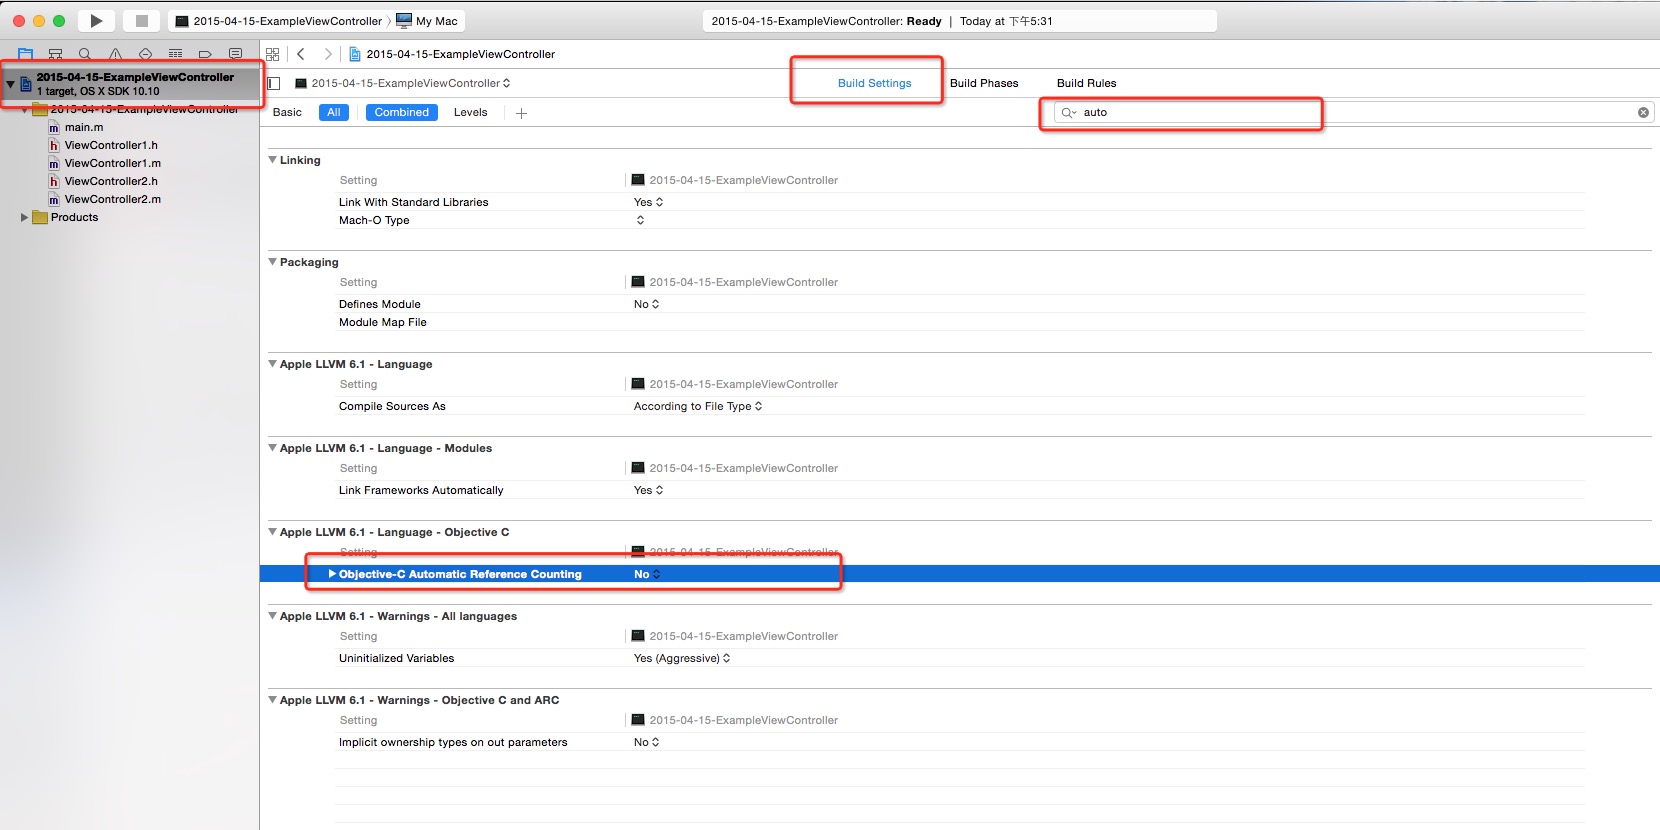Switch to Build Settings tab

874,83
